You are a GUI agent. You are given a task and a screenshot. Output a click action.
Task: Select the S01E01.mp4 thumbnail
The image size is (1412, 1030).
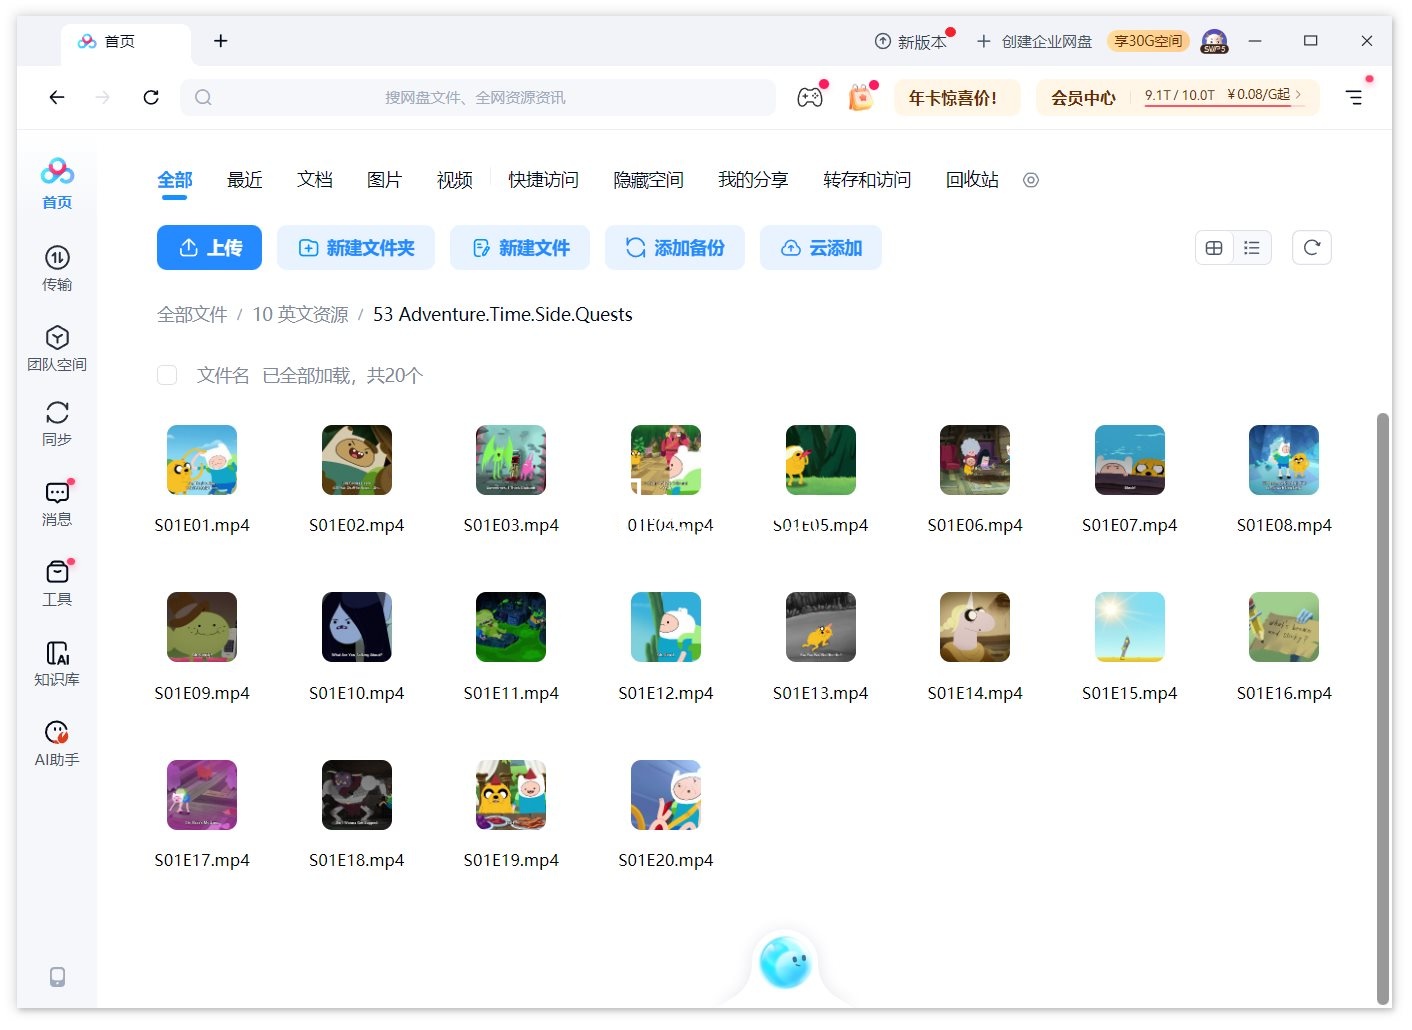(202, 460)
